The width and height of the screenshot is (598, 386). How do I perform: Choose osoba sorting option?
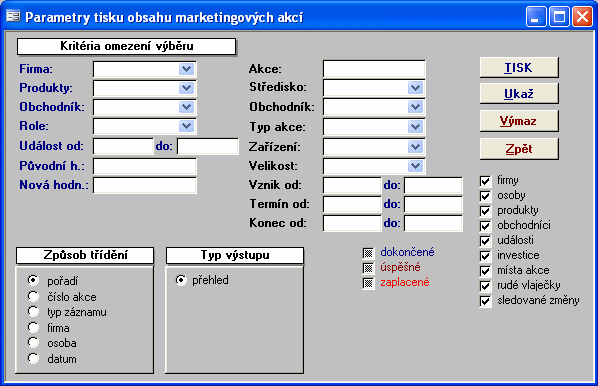[x=33, y=343]
